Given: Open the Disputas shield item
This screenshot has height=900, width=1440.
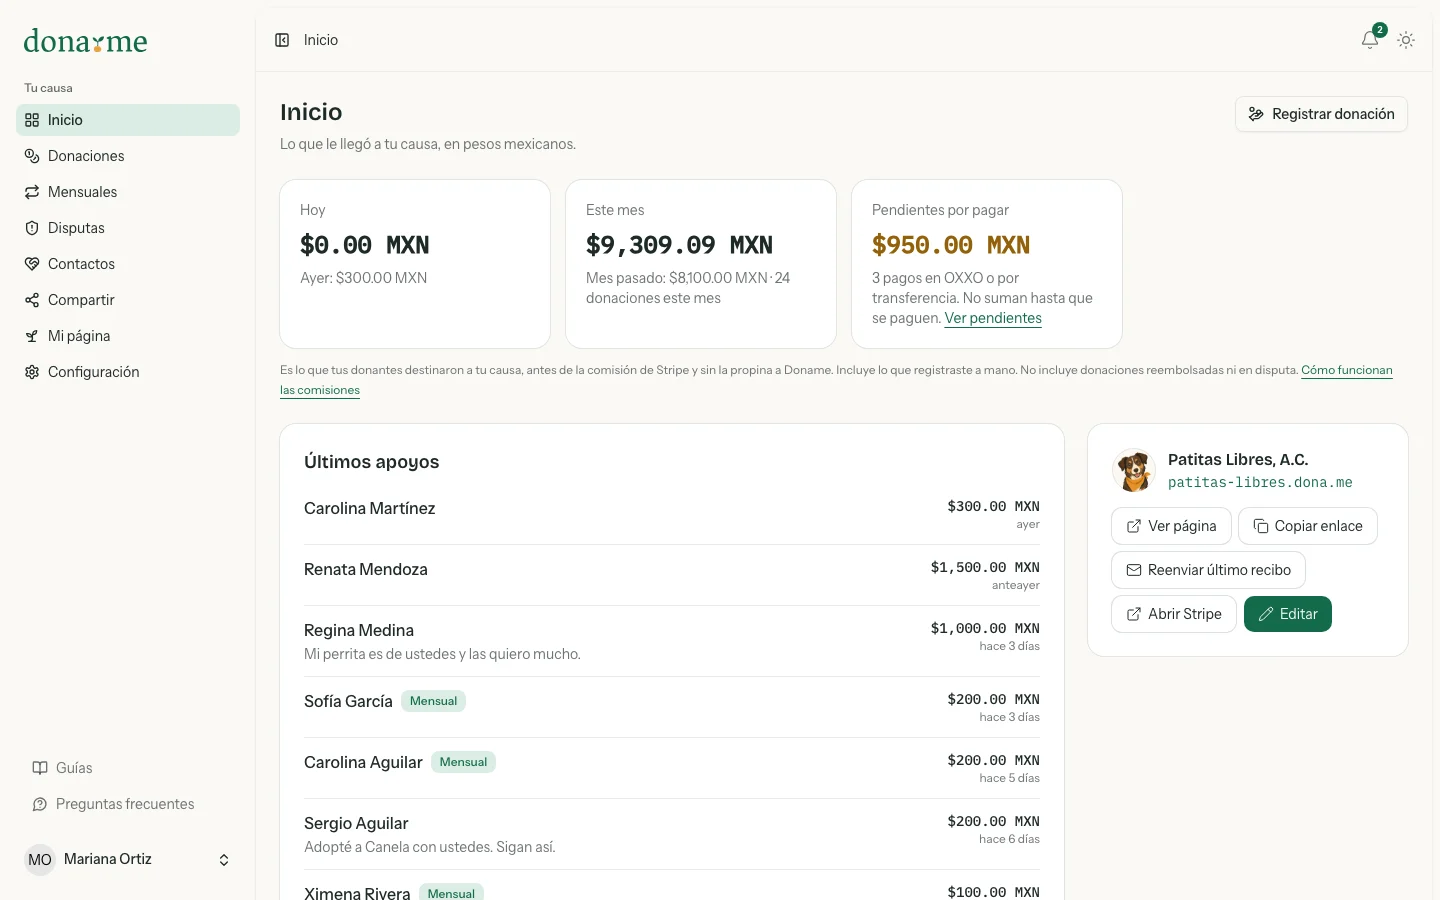Looking at the screenshot, I should 128,228.
